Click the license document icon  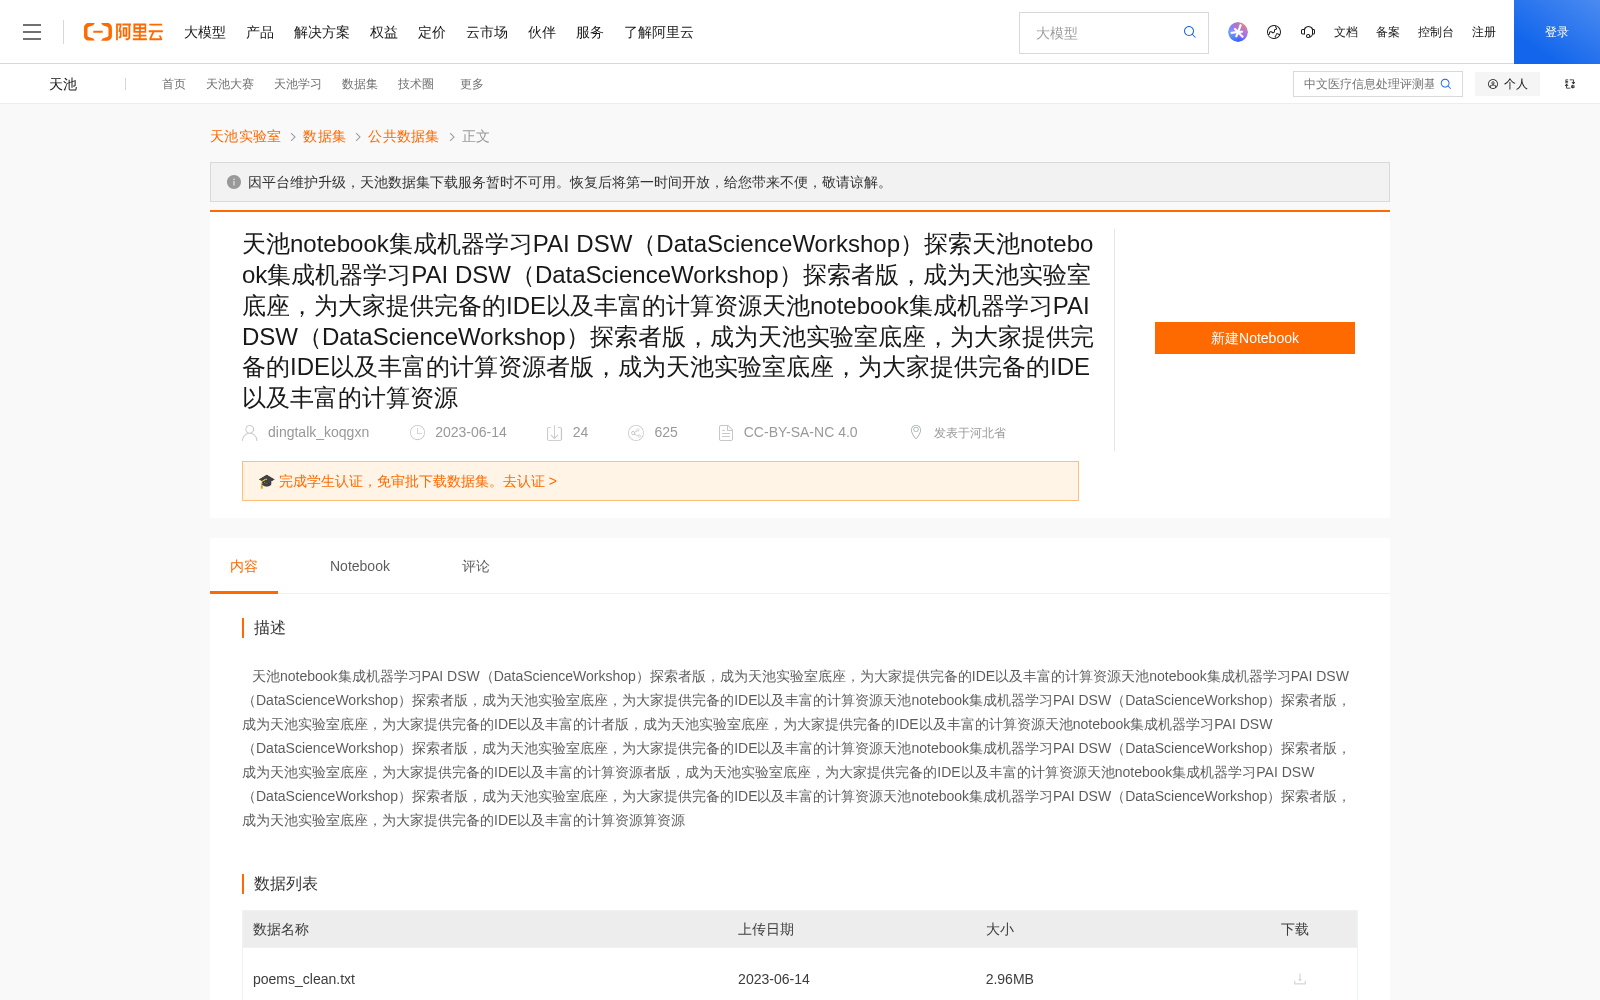(x=726, y=432)
